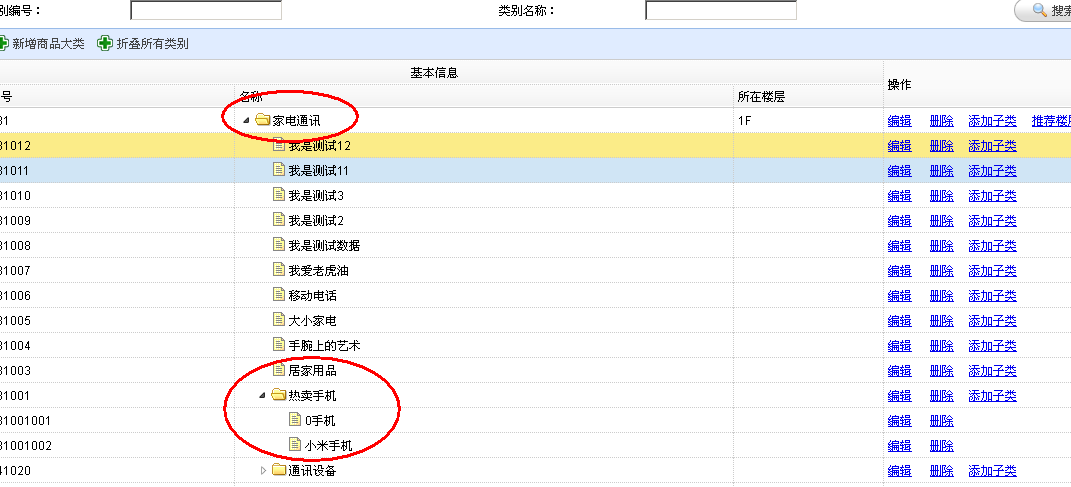Image resolution: width=1071 pixels, height=487 pixels.
Task: Select the 我爱老虎油 tree row
Action: 318,271
